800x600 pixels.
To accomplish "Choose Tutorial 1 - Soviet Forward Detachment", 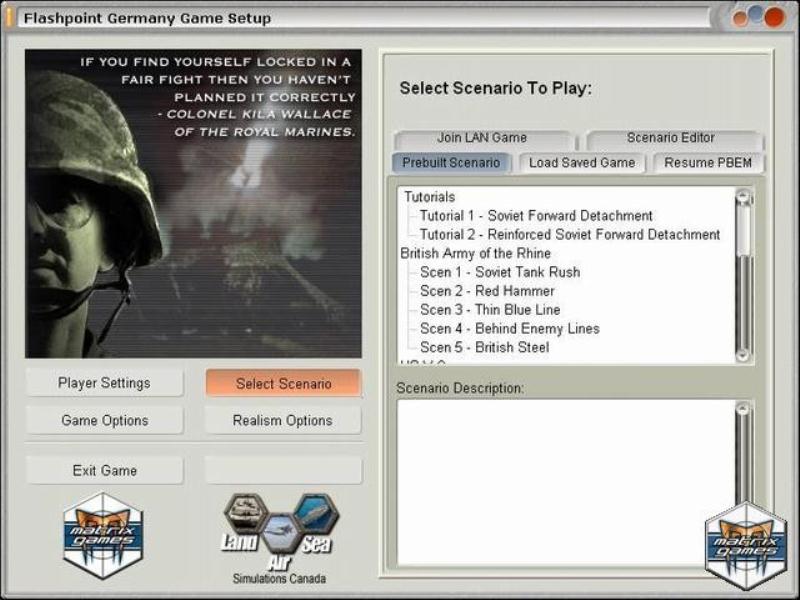I will 535,216.
